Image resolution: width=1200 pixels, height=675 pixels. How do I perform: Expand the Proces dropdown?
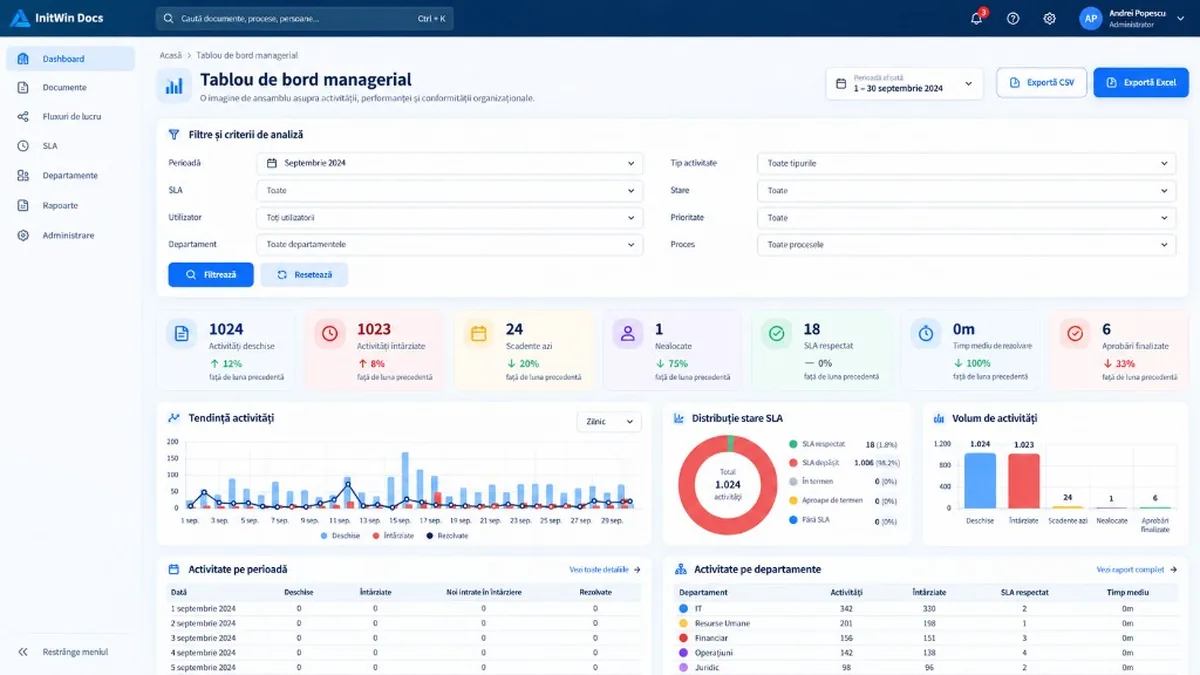(x=966, y=244)
